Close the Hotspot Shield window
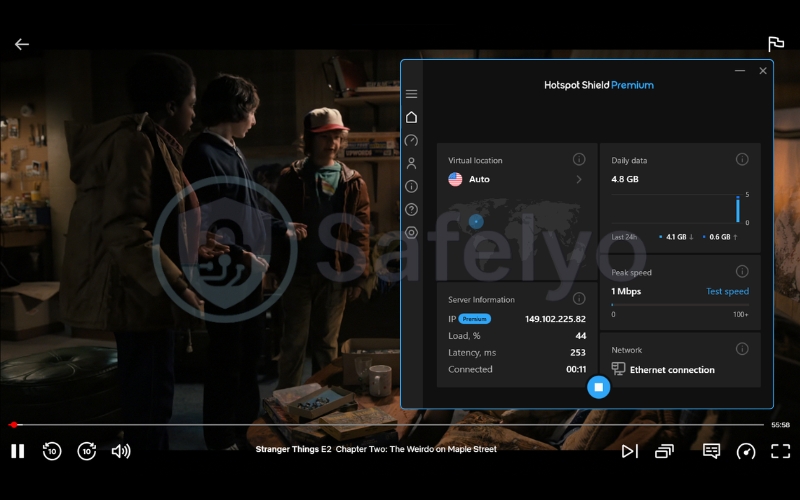The image size is (800, 500). [x=763, y=70]
